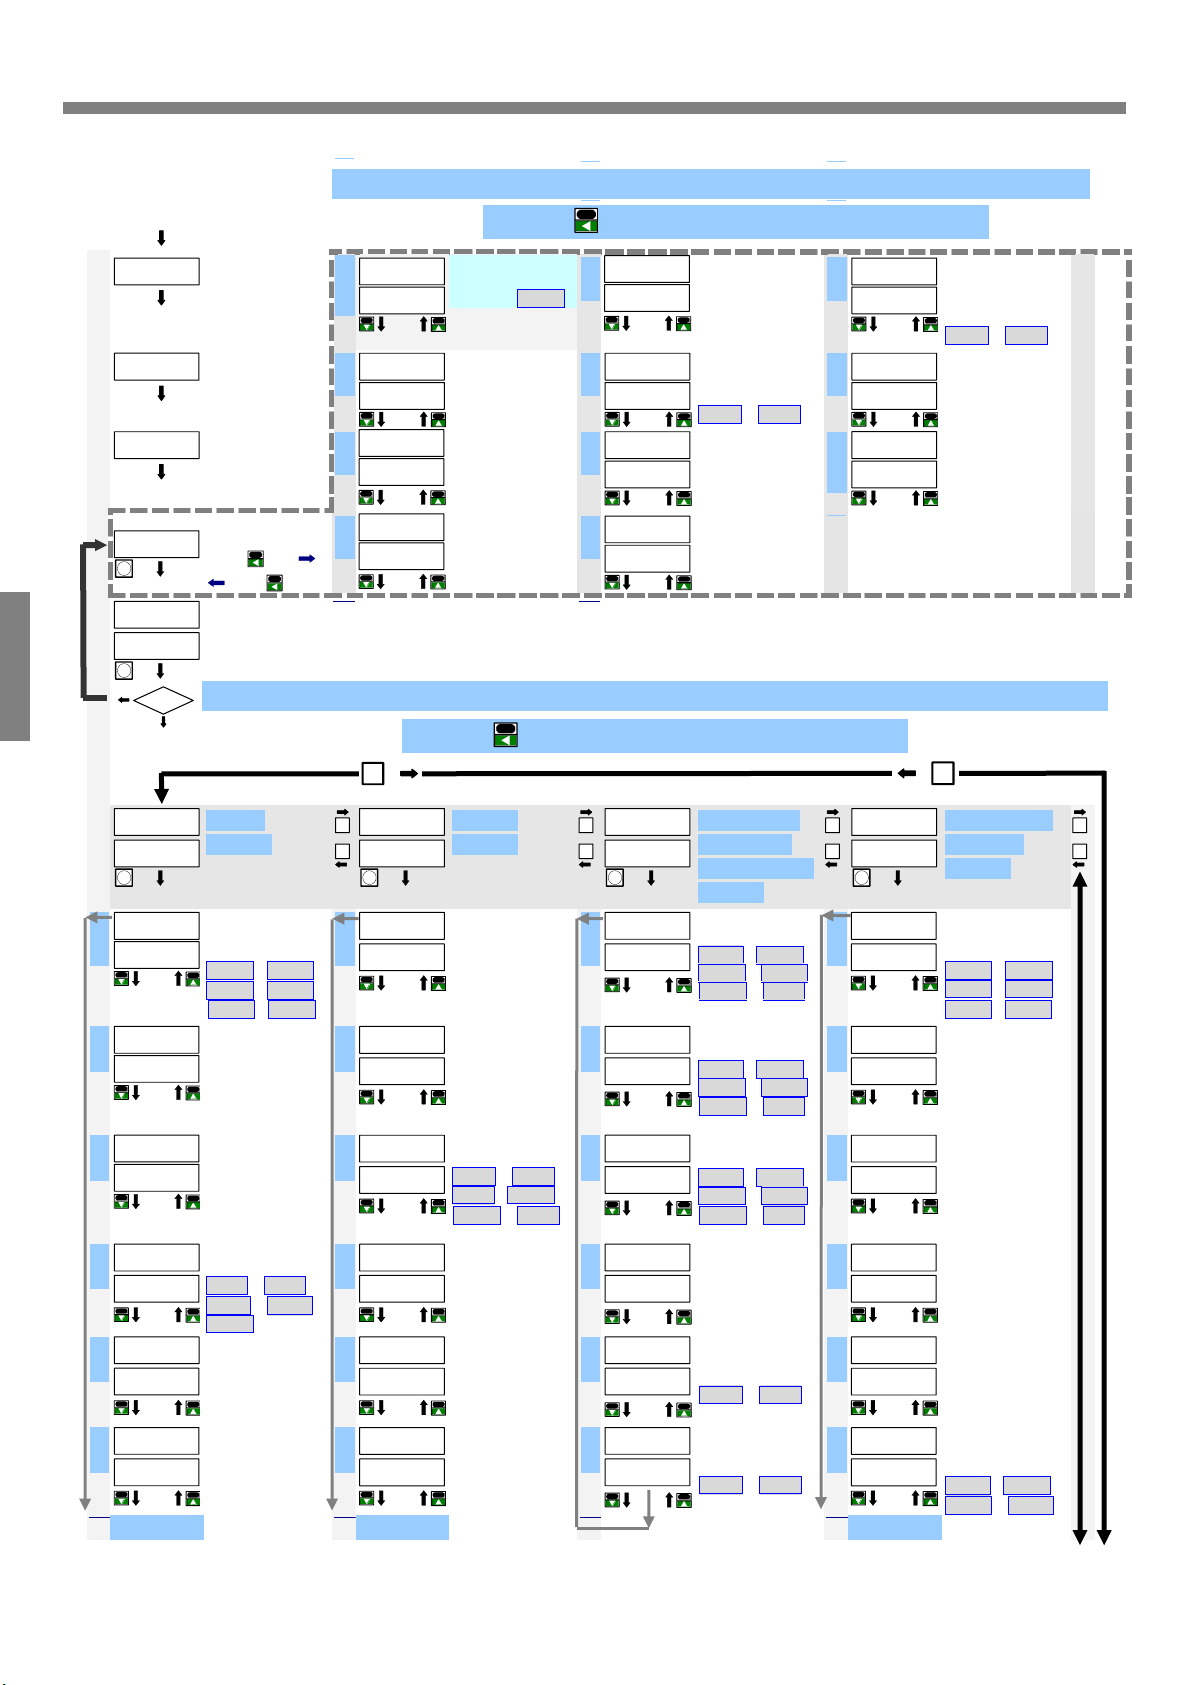Click the long light-blue banner at the top
This screenshot has width=1192, height=1685.
click(710, 184)
